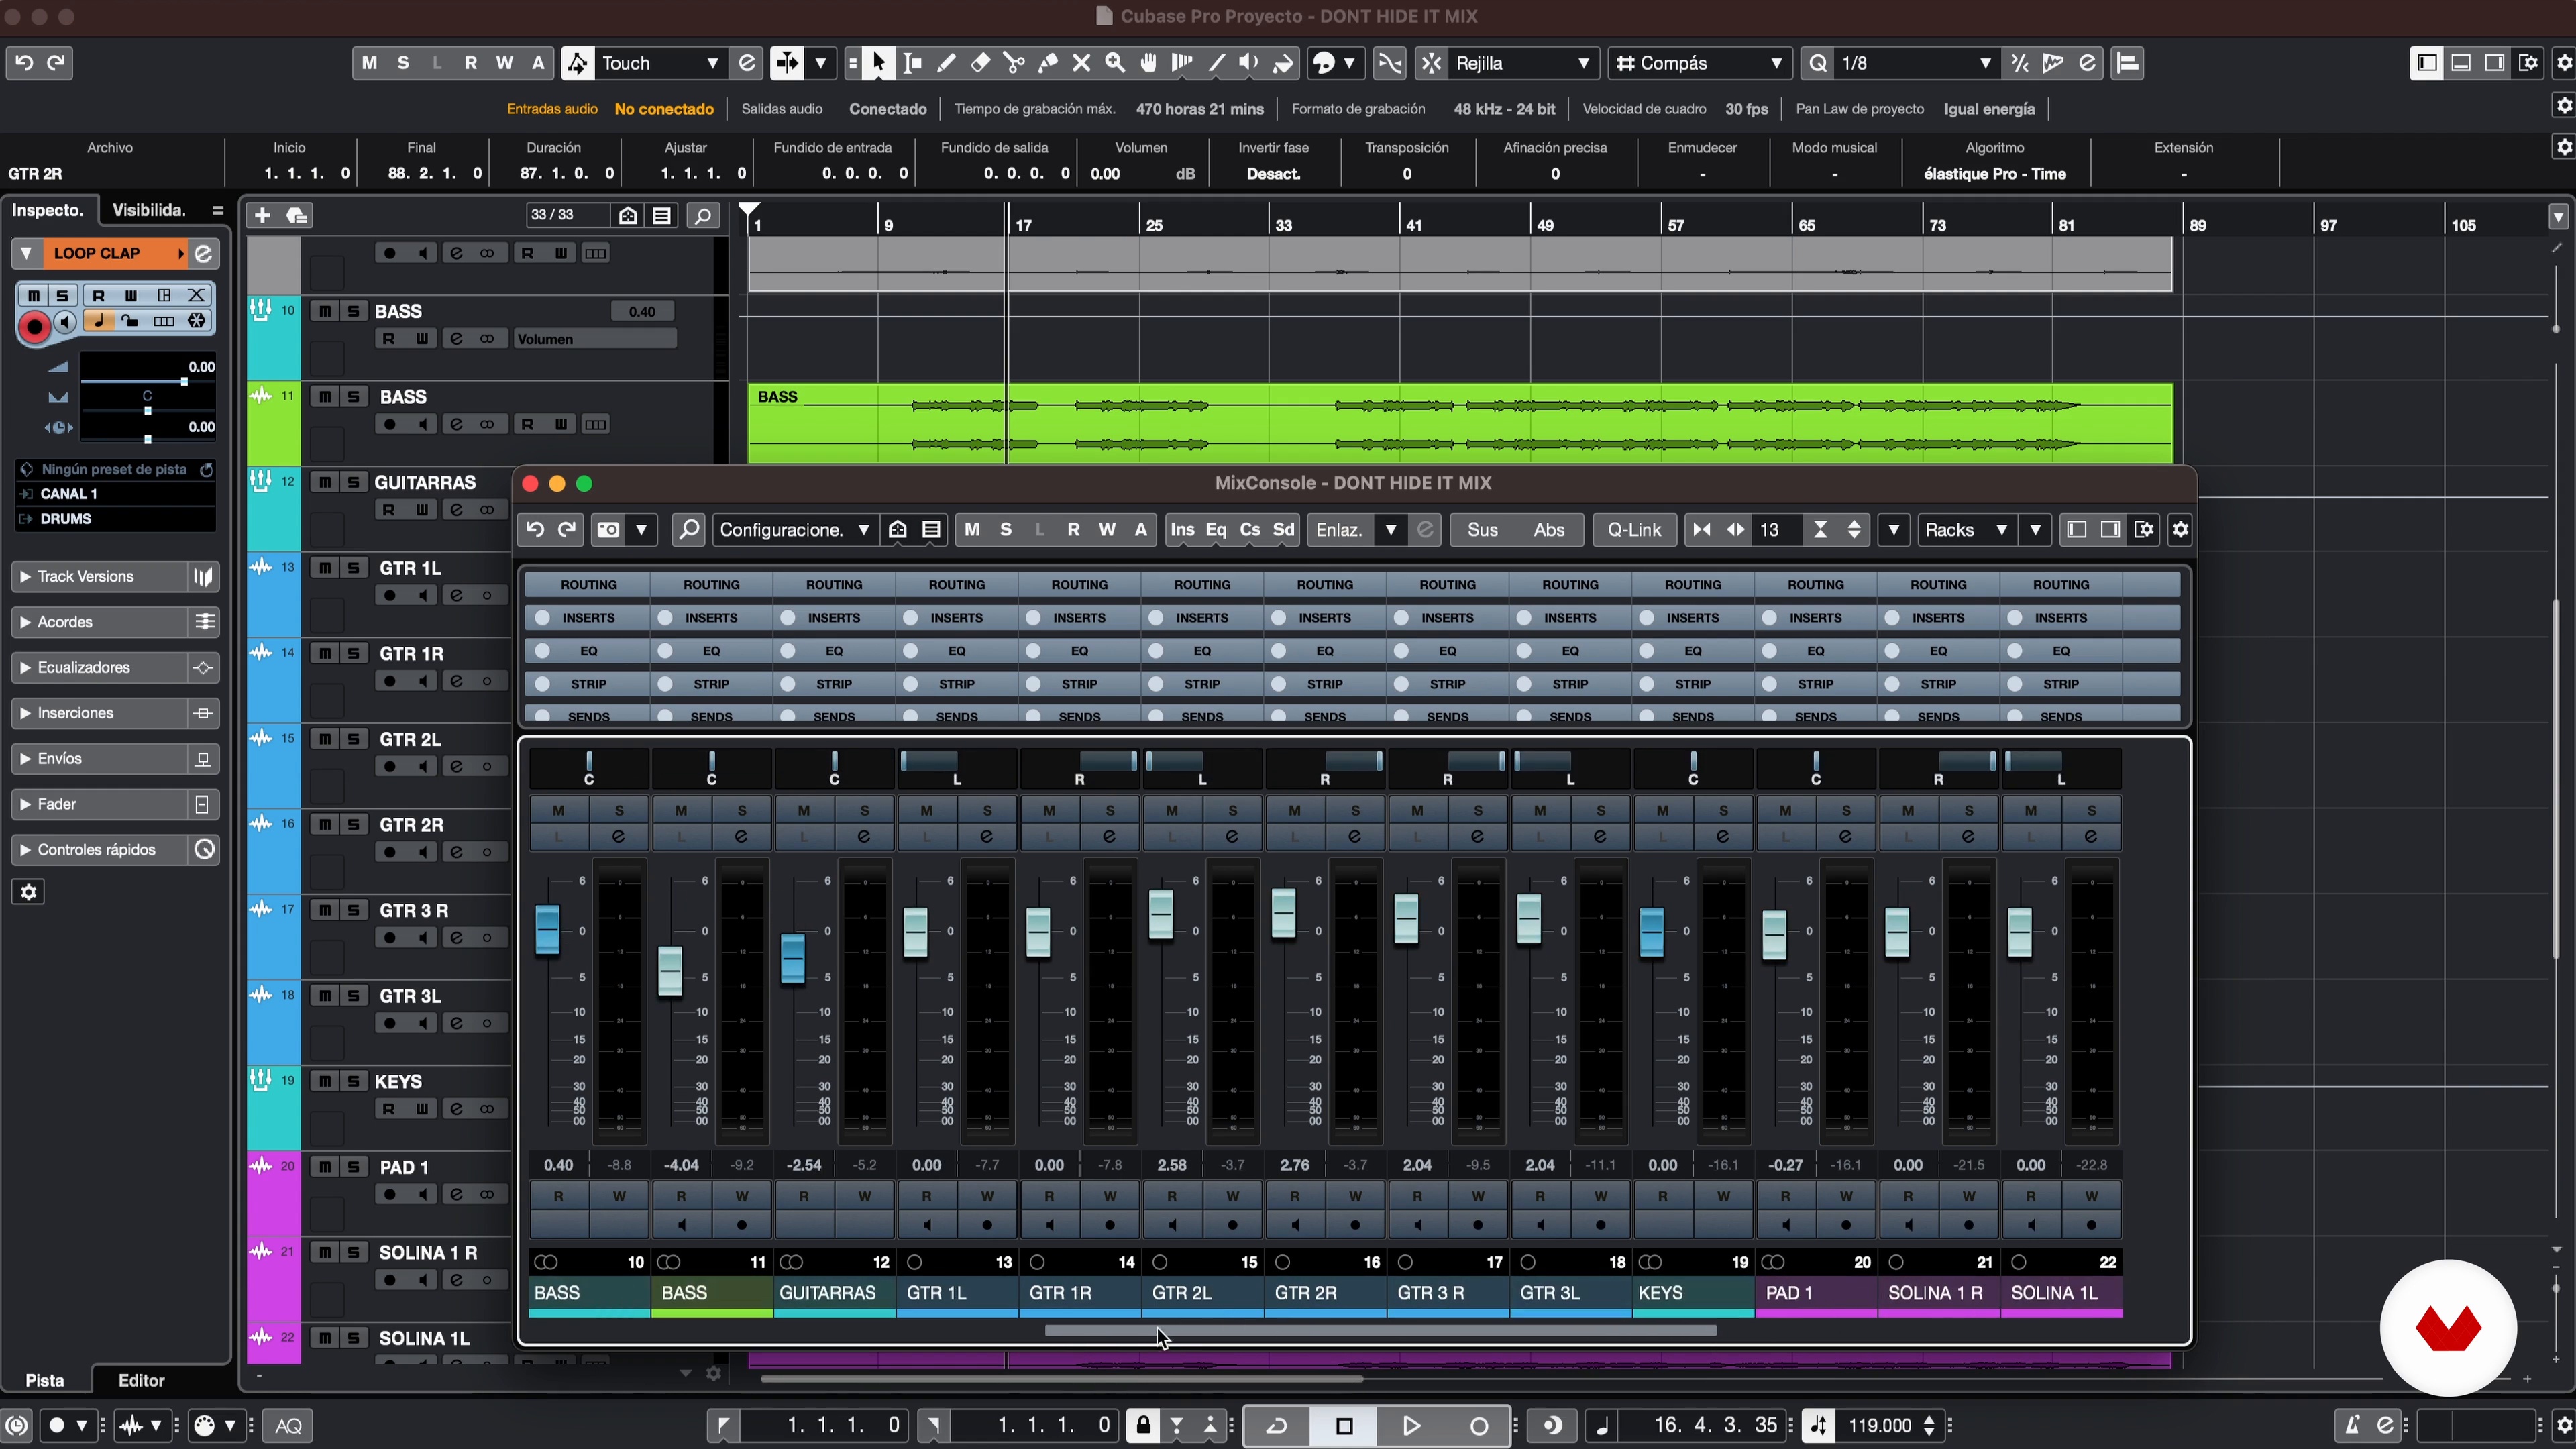Screen dimensions: 2576x1449
Task: Click the transport Record button
Action: pos(1478,1426)
